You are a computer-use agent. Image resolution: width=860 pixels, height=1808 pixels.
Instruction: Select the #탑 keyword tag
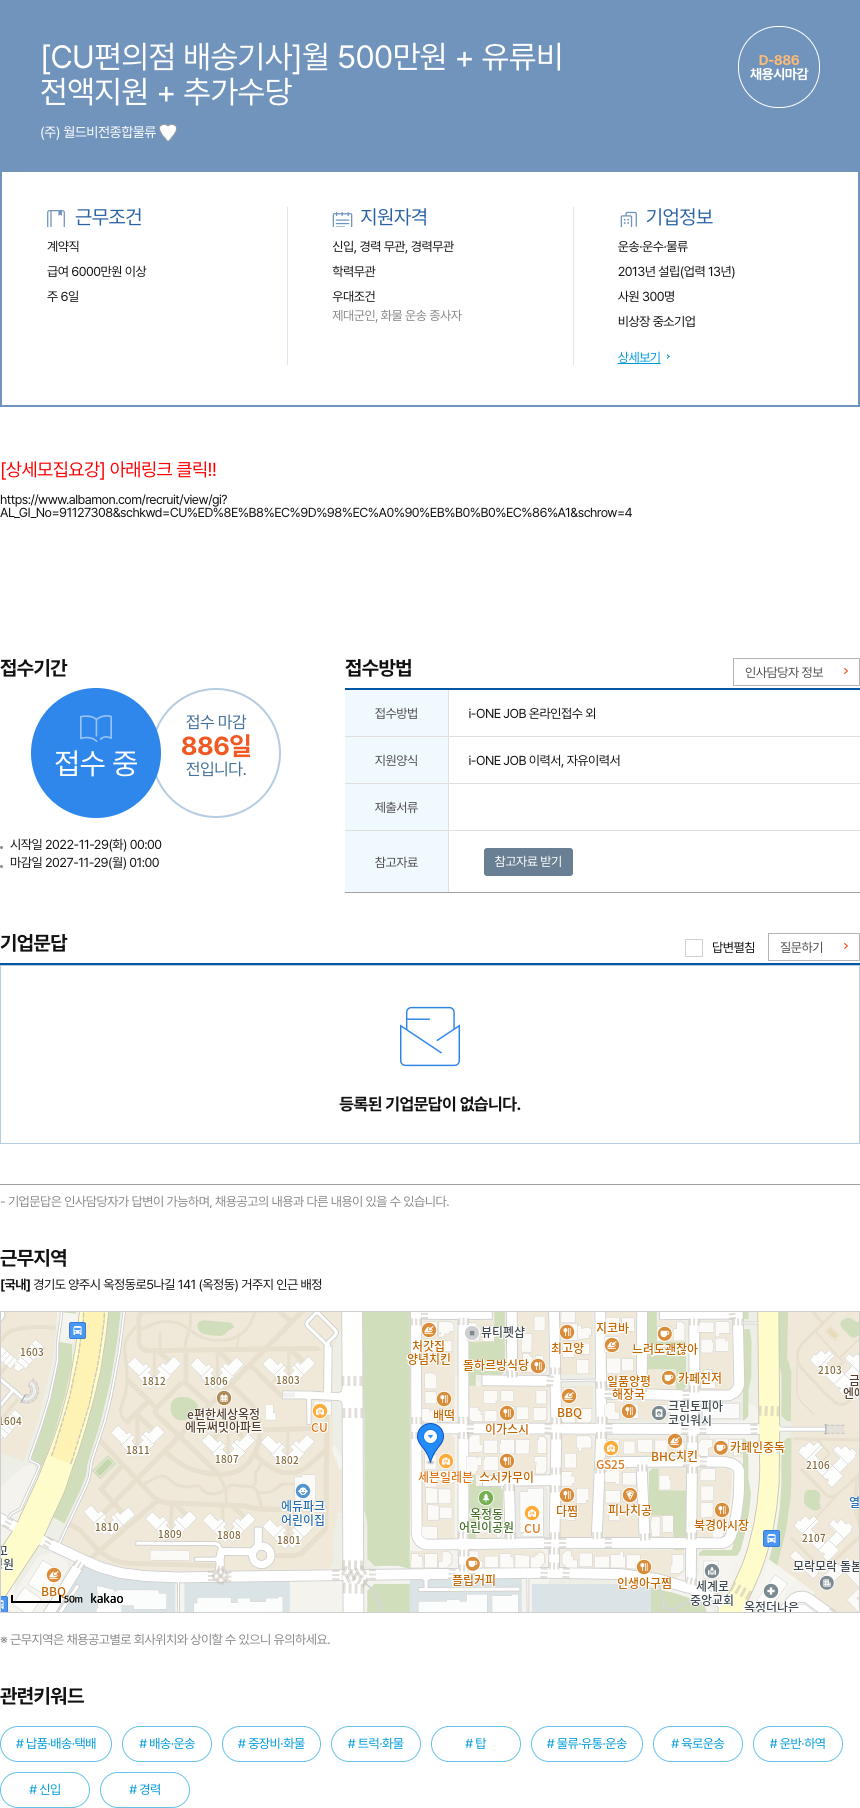pyautogui.click(x=476, y=1743)
